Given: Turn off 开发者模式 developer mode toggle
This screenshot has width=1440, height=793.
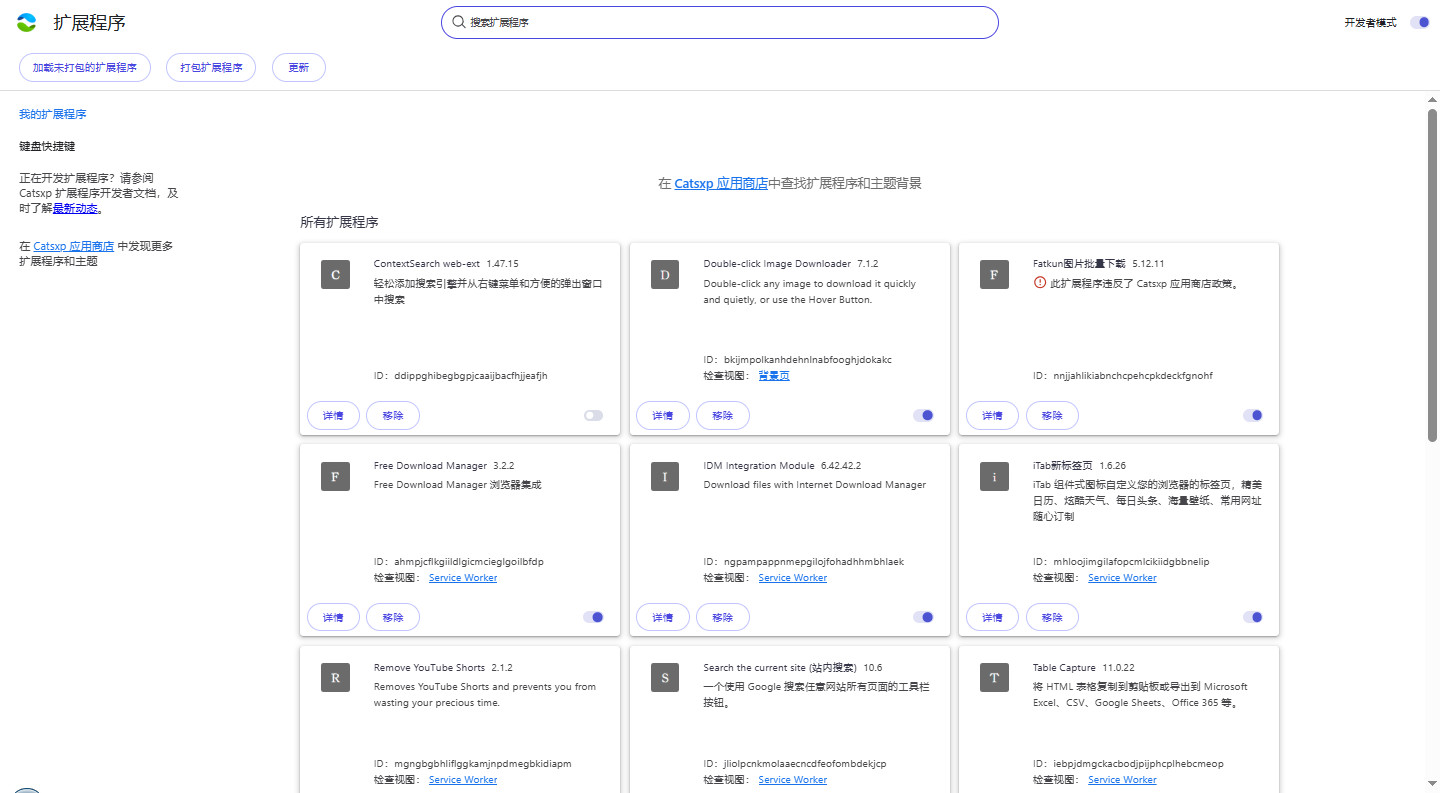Looking at the screenshot, I should point(1419,23).
